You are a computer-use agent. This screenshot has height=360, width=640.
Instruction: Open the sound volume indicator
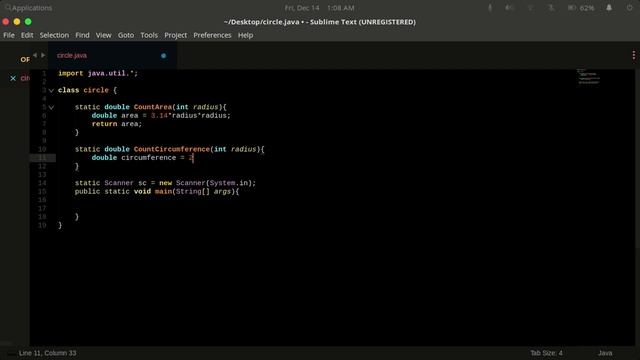pos(509,8)
